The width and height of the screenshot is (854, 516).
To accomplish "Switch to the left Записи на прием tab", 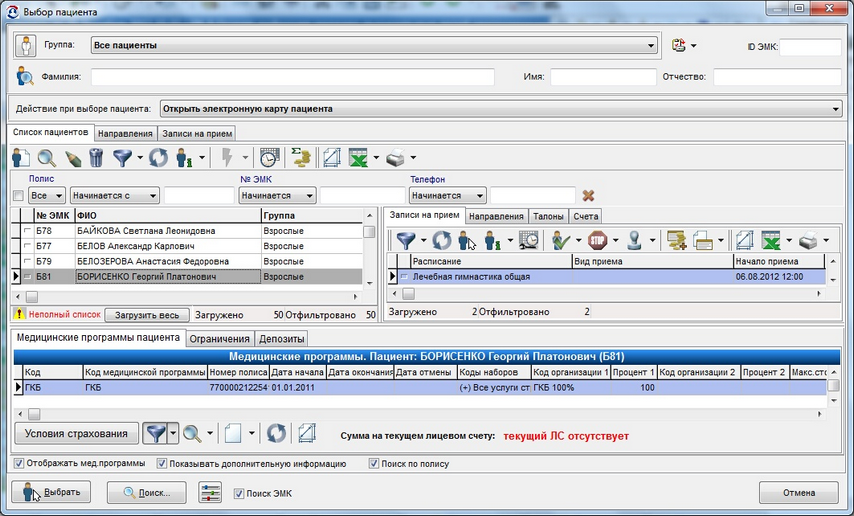I will [197, 133].
